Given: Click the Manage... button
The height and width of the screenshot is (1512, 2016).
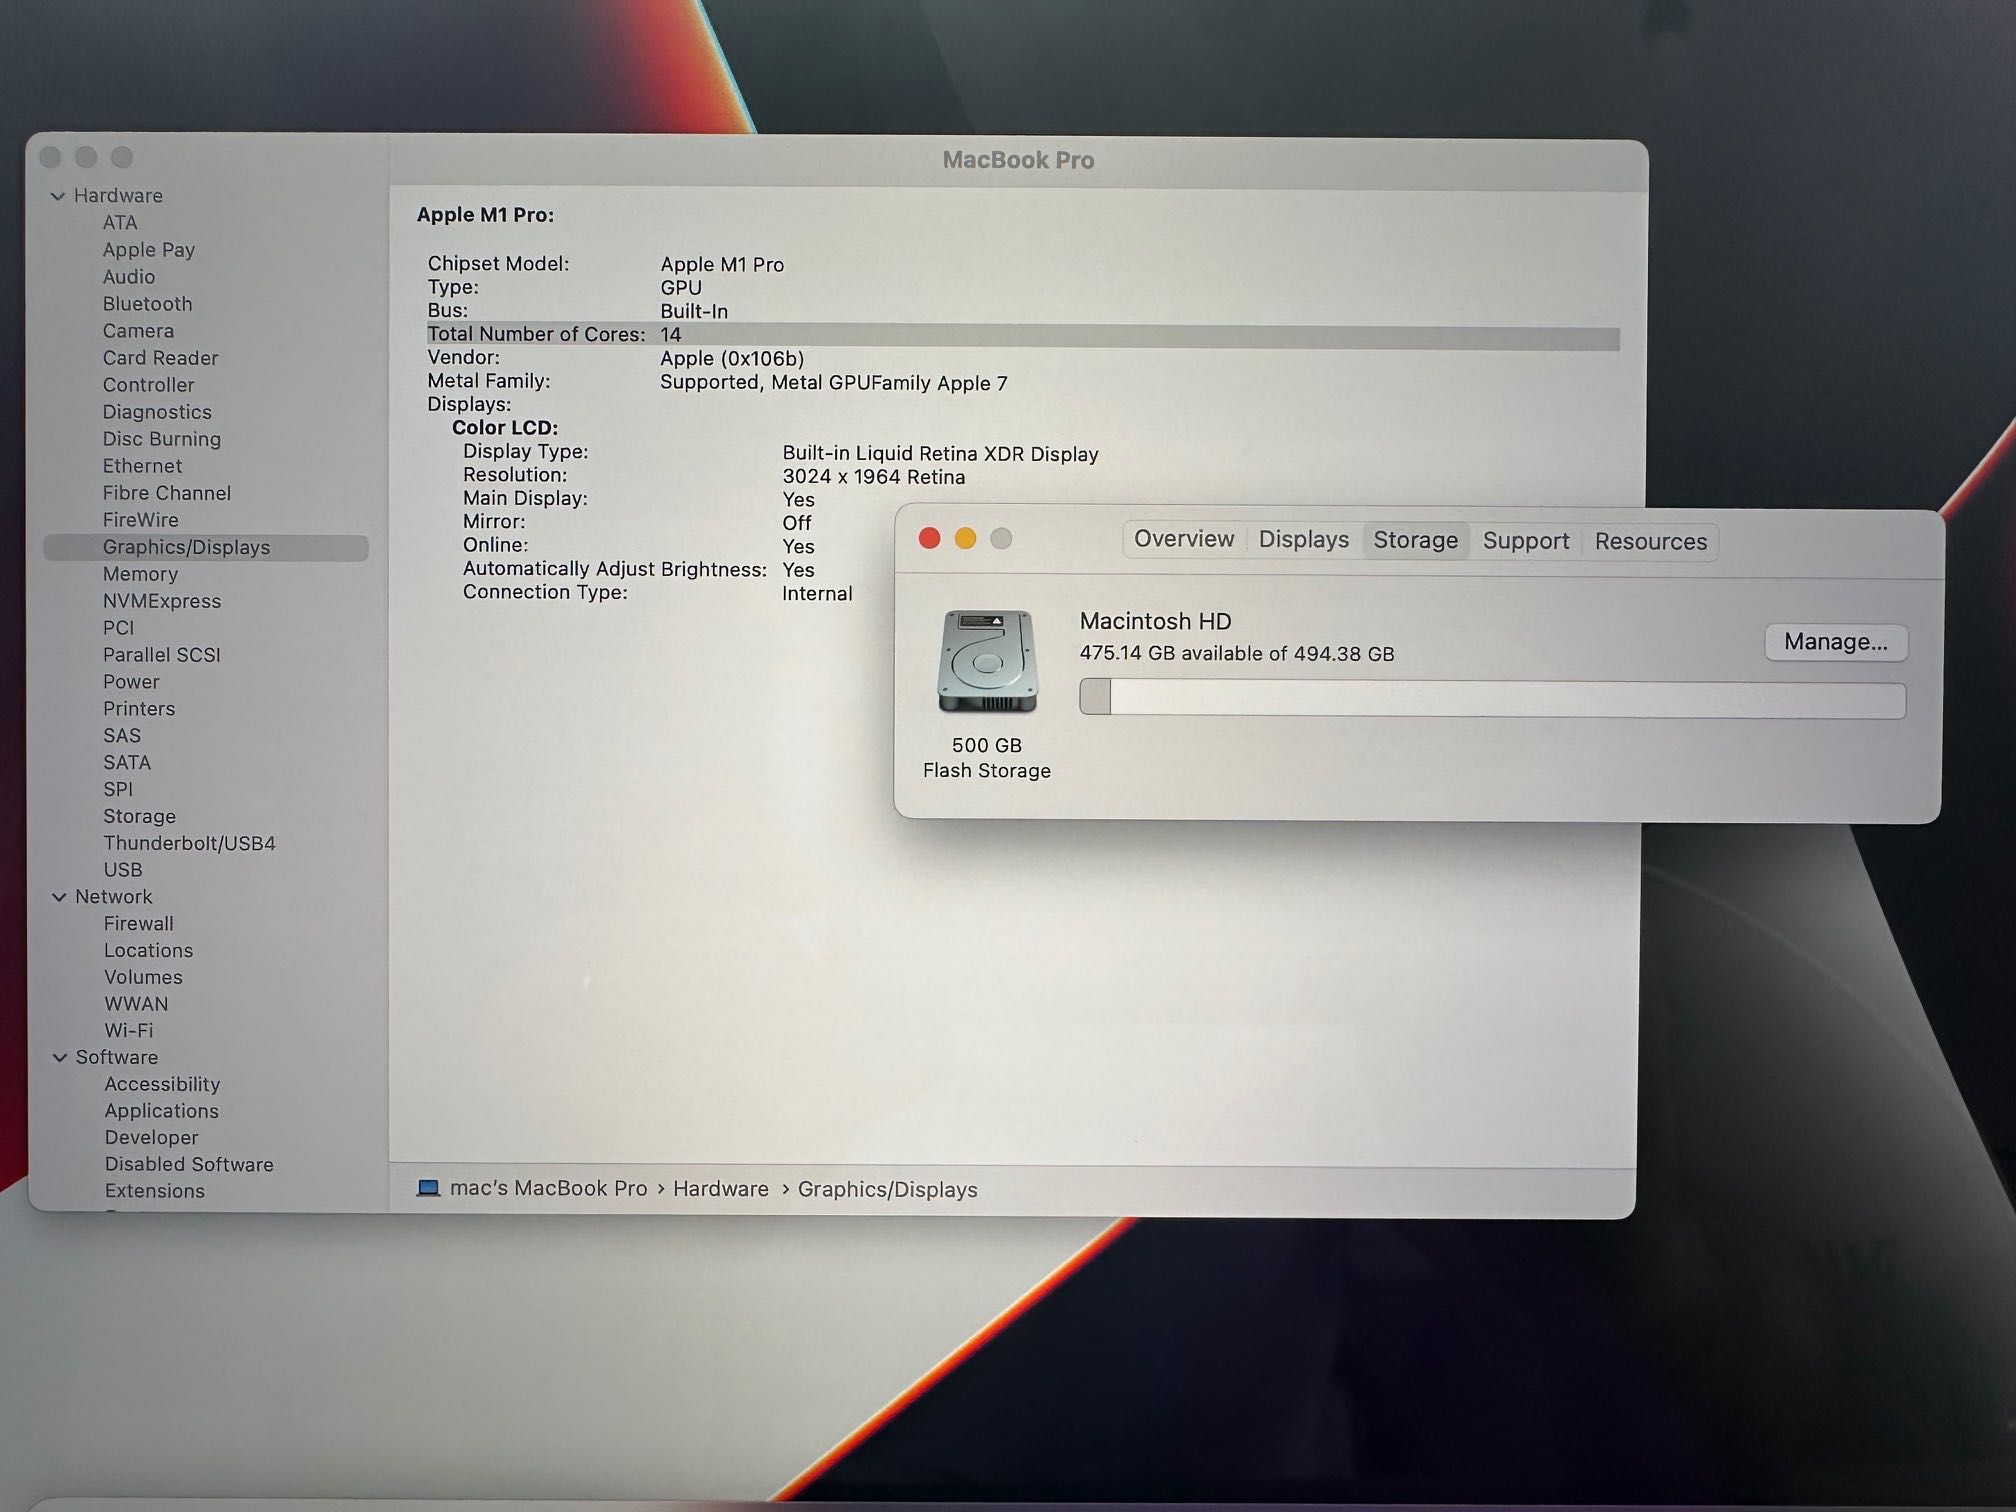Looking at the screenshot, I should tap(1836, 642).
